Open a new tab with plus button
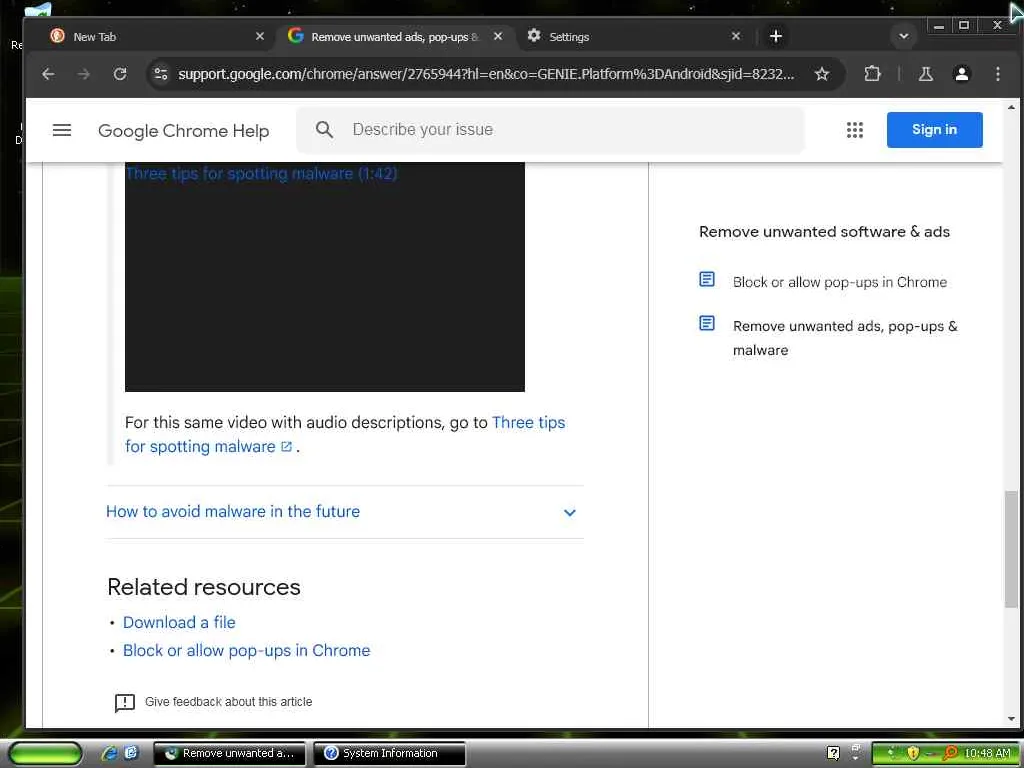The height and width of the screenshot is (768, 1024). [775, 37]
